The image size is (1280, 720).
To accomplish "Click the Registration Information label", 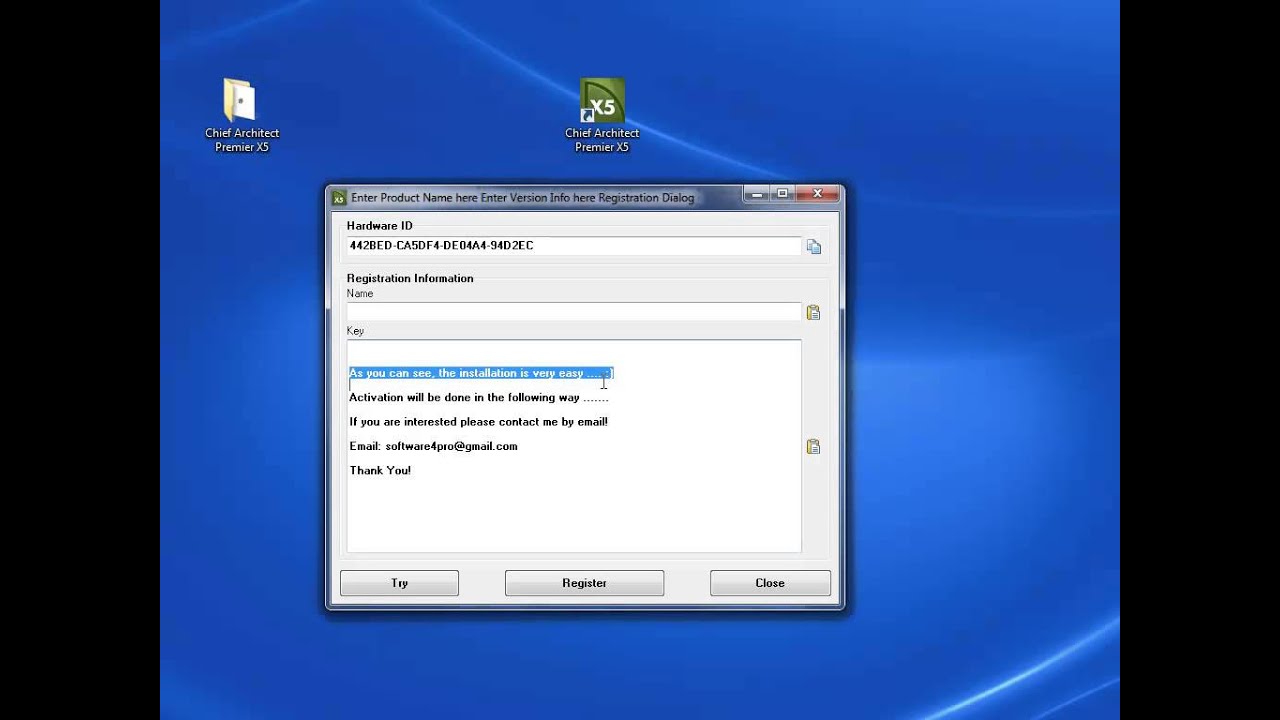I will (410, 278).
